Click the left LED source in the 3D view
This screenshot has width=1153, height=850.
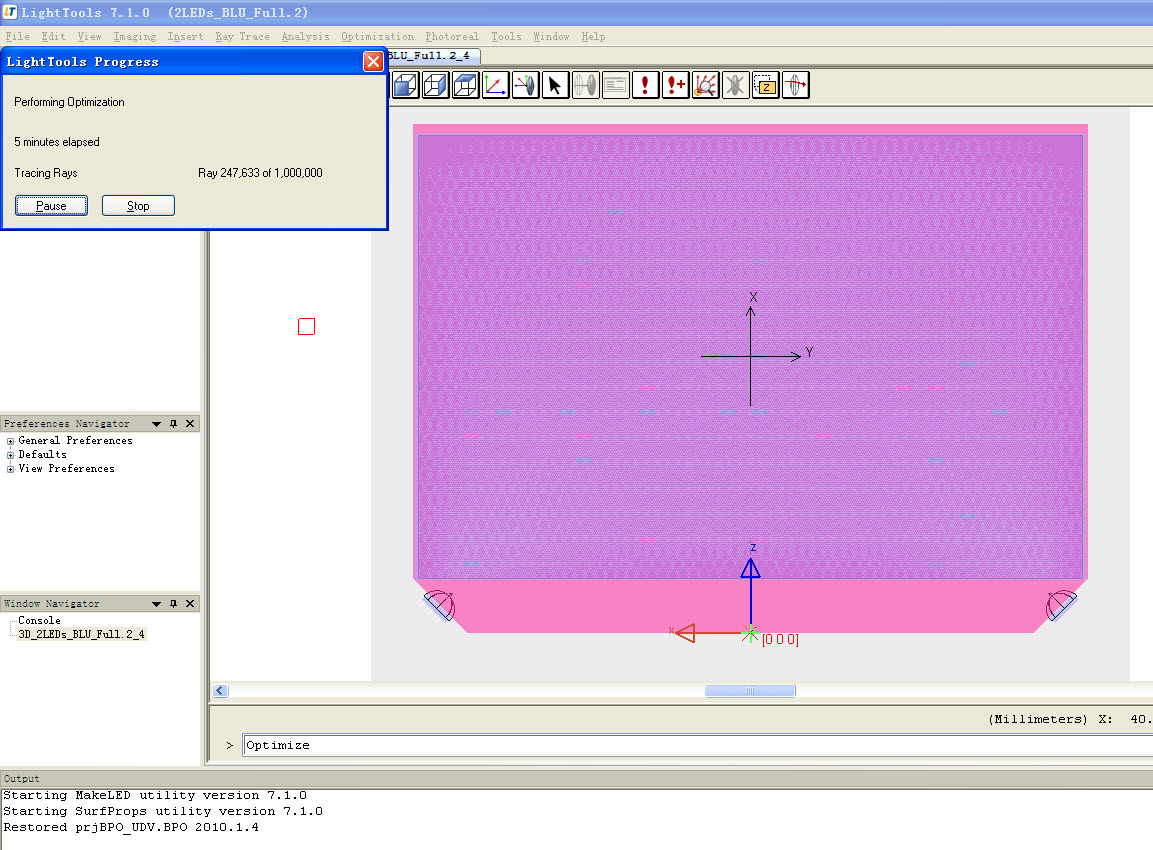coord(440,606)
